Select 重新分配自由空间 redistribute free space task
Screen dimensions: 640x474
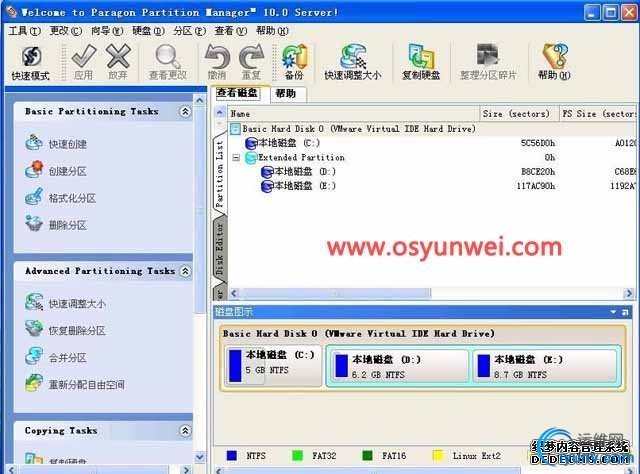[x=75, y=384]
